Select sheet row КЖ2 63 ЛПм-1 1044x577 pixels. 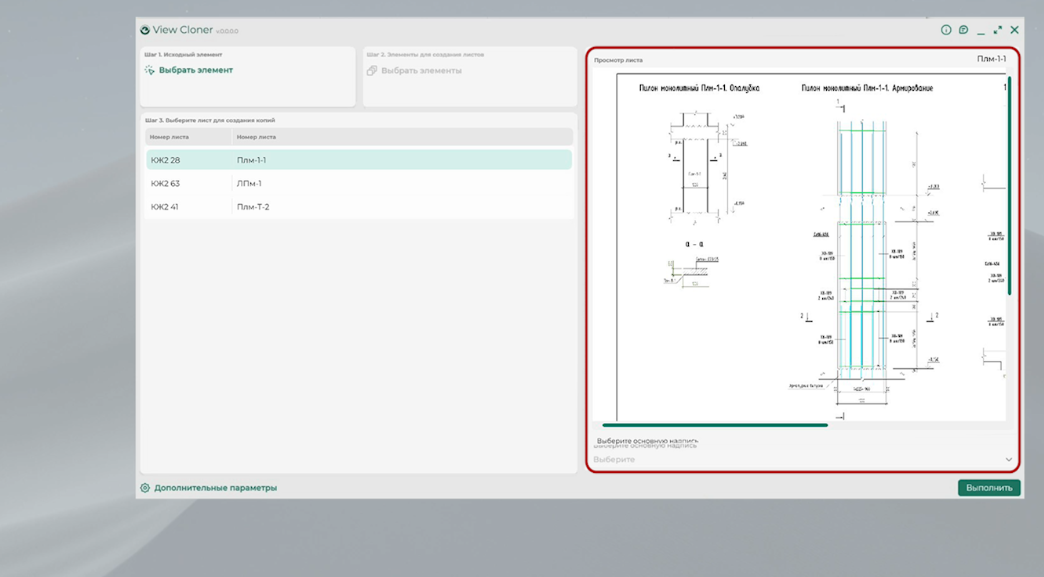(358, 184)
